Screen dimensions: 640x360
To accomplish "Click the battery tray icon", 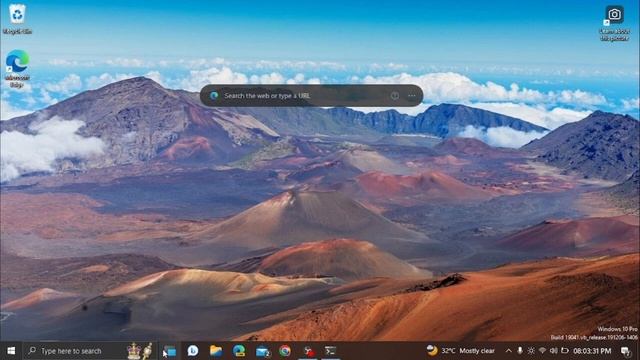I will coord(565,351).
